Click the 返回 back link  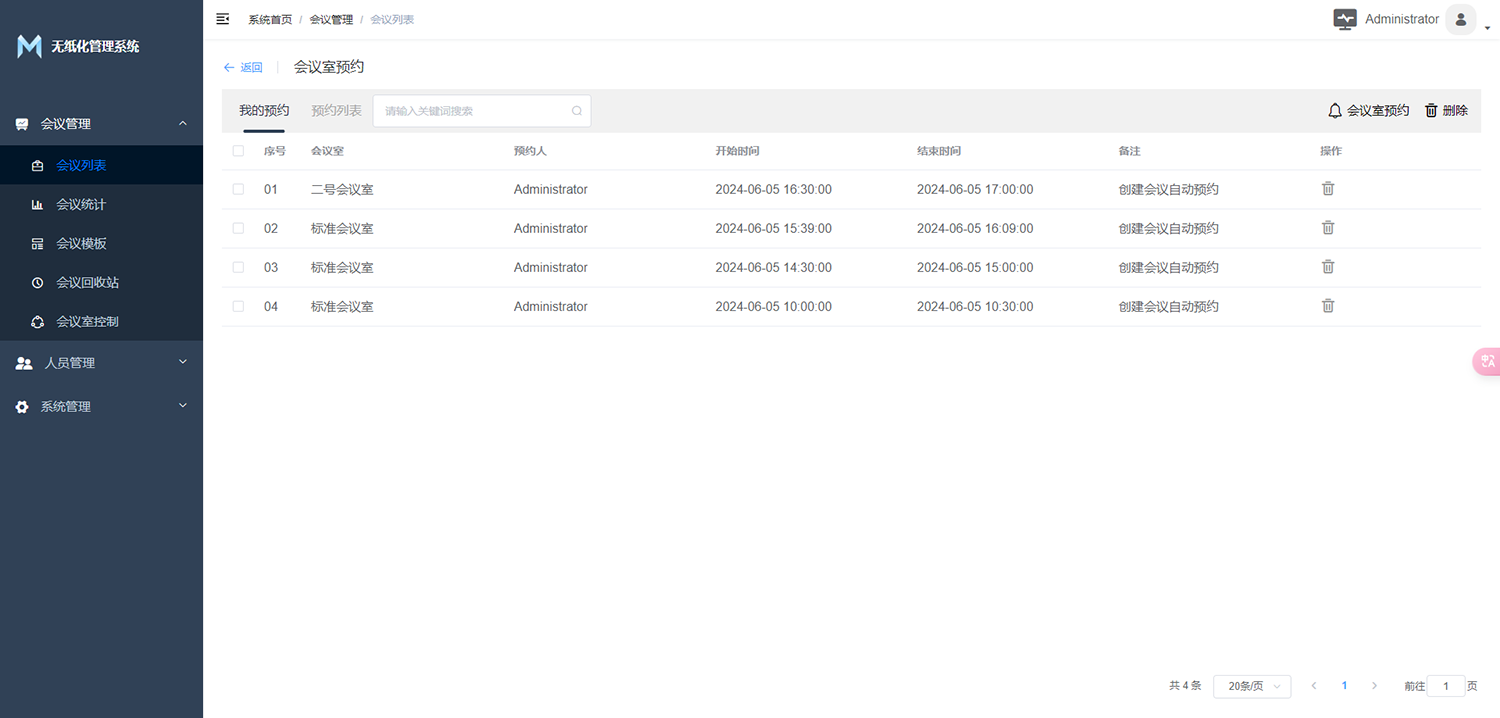click(243, 68)
